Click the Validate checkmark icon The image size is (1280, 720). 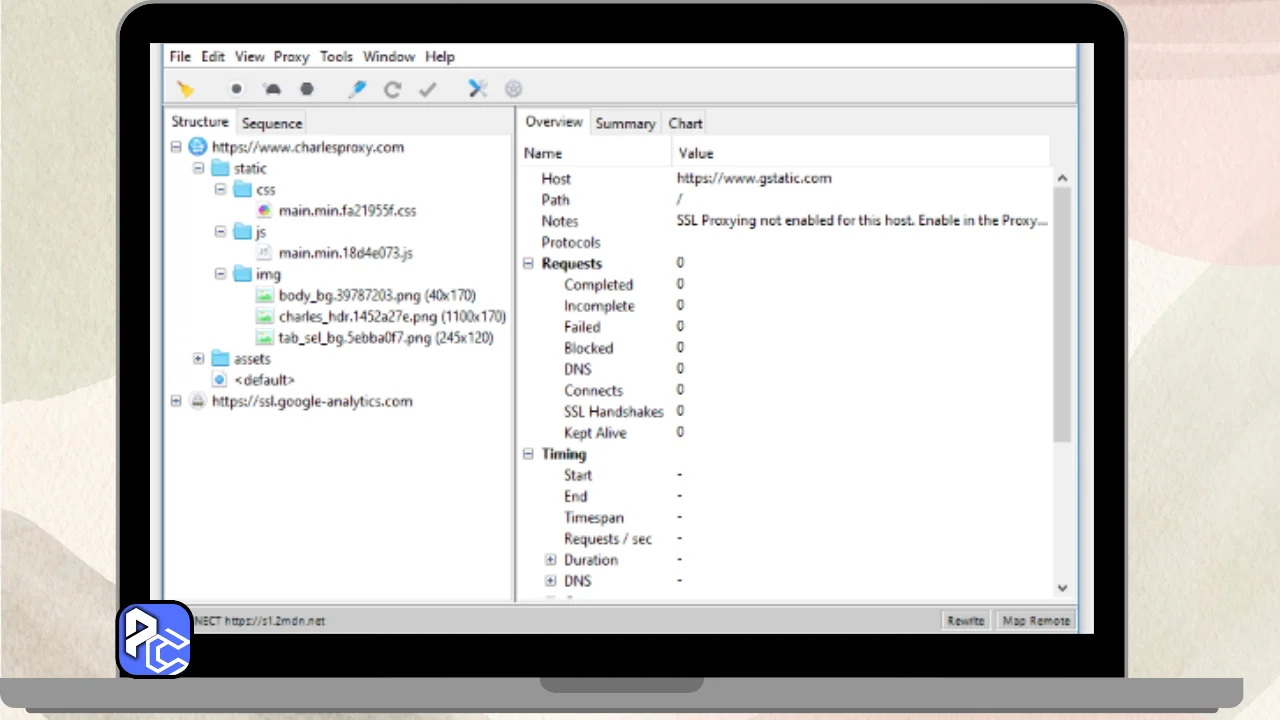(x=428, y=89)
